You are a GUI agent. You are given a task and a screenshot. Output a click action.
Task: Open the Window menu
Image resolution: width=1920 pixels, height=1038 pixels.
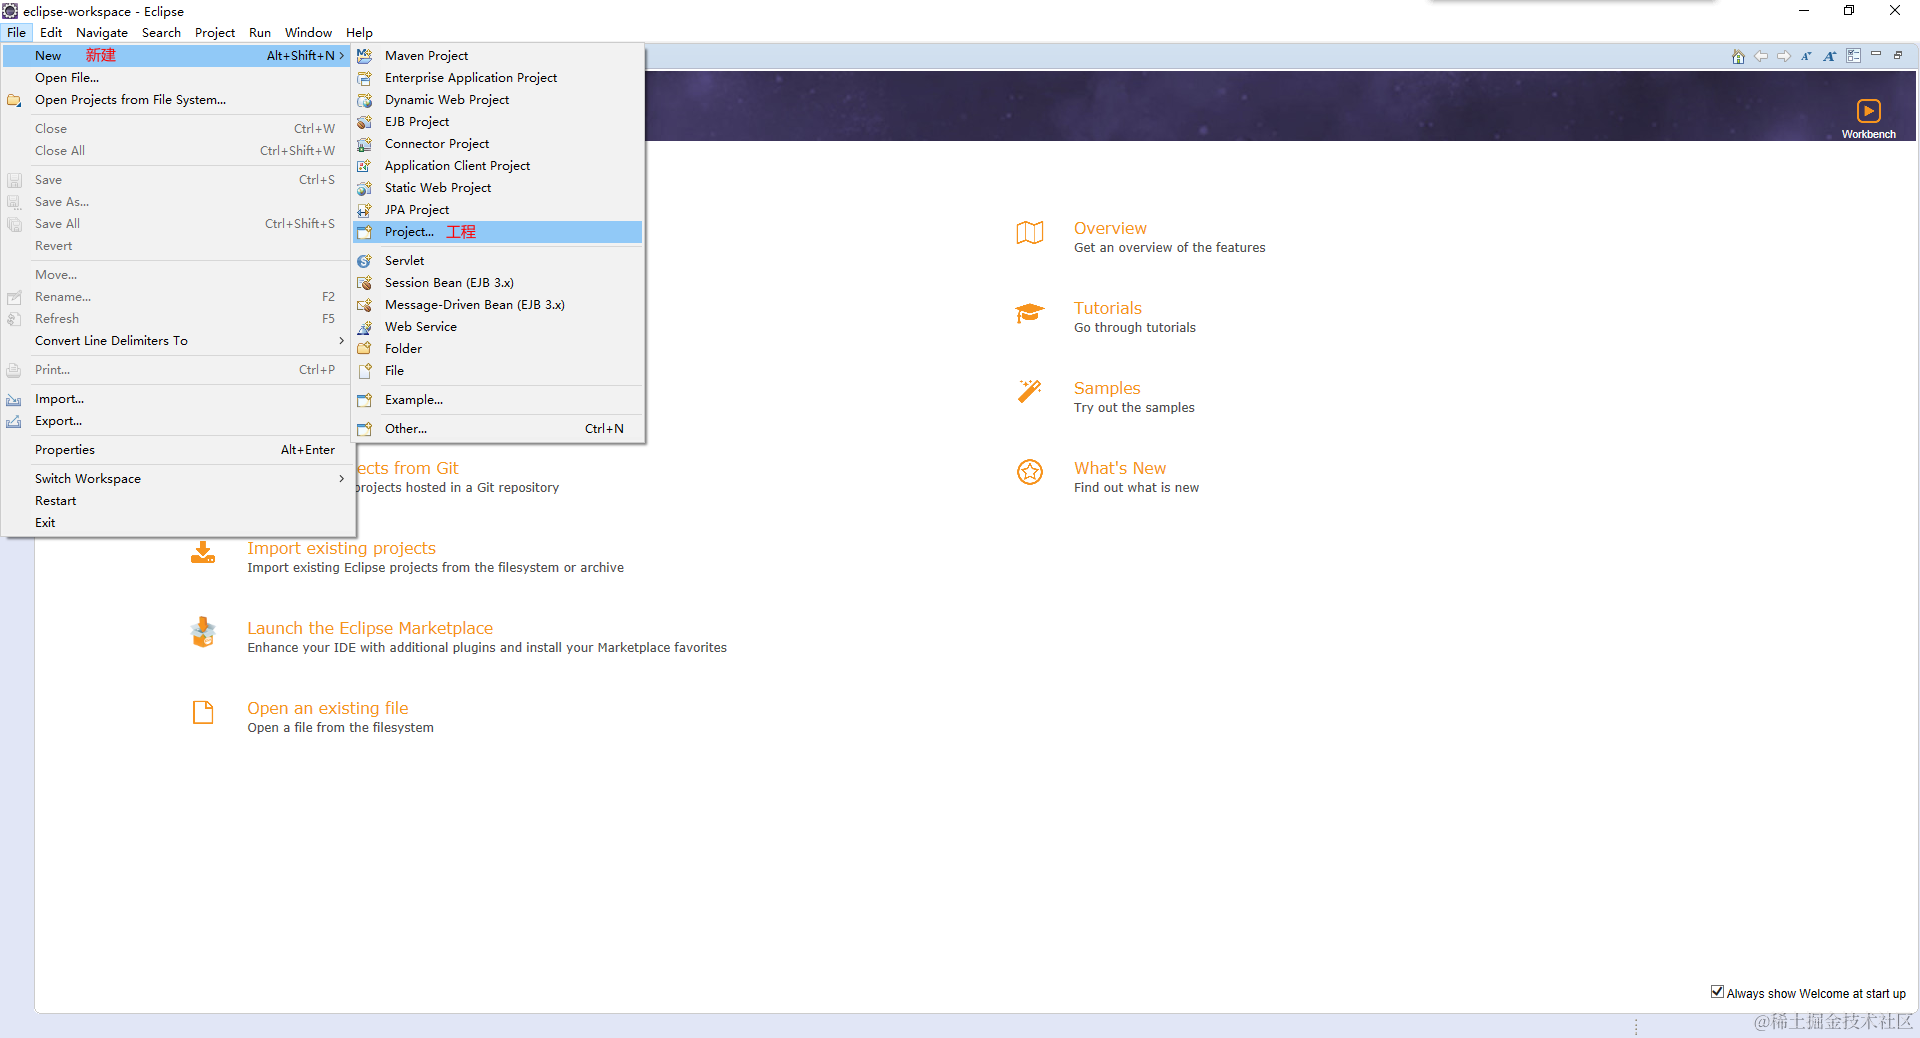pos(308,33)
